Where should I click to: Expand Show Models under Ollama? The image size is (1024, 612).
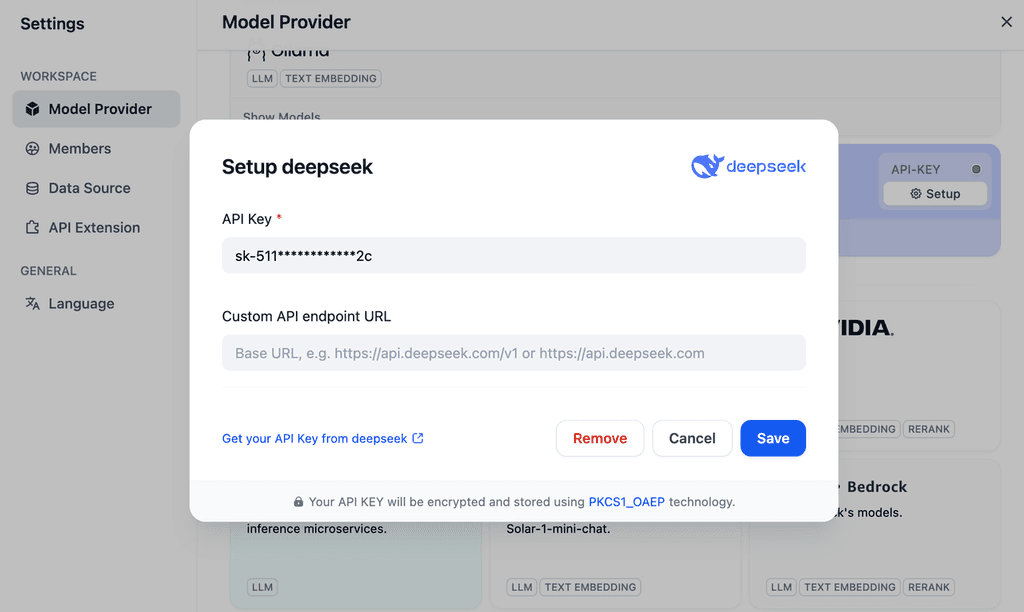(279, 117)
